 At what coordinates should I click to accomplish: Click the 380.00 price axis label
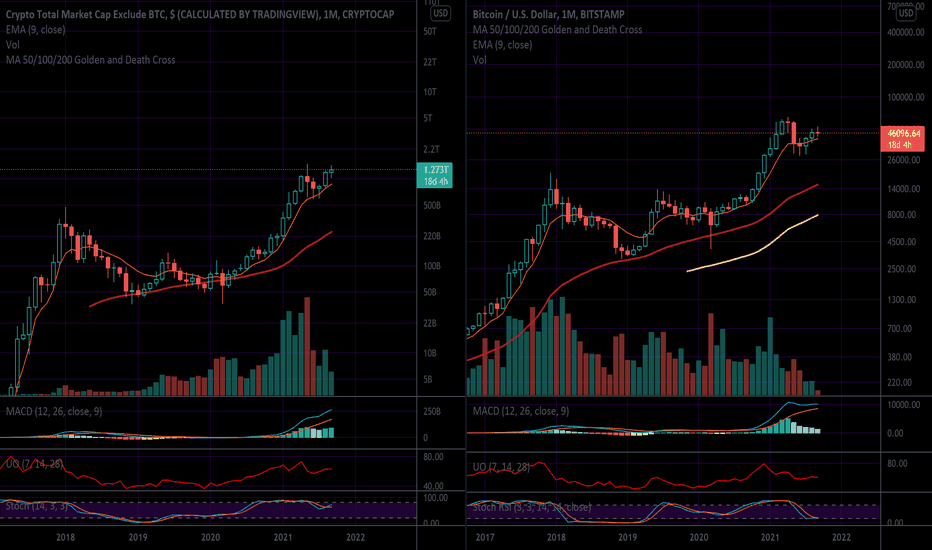(x=900, y=357)
